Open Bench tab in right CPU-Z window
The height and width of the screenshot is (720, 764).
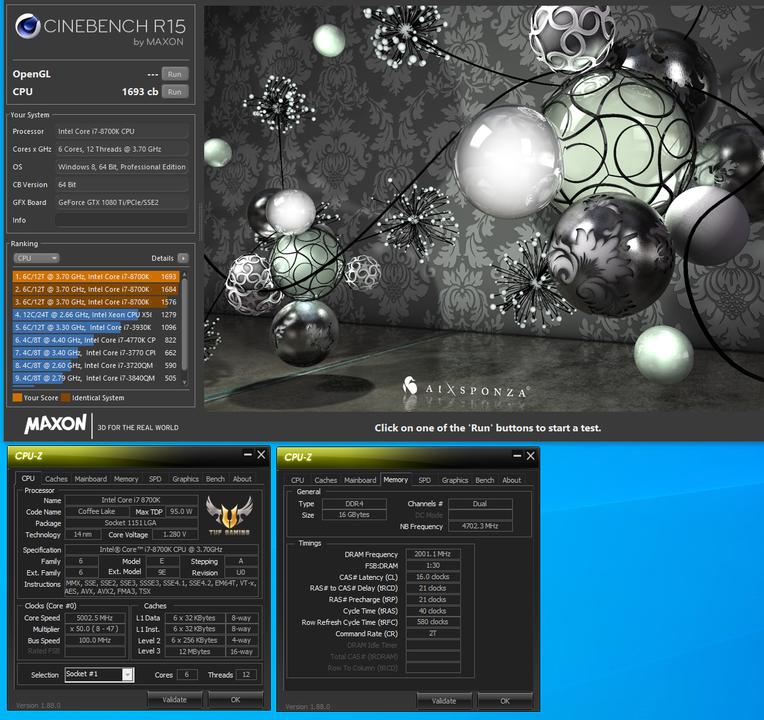click(x=485, y=480)
